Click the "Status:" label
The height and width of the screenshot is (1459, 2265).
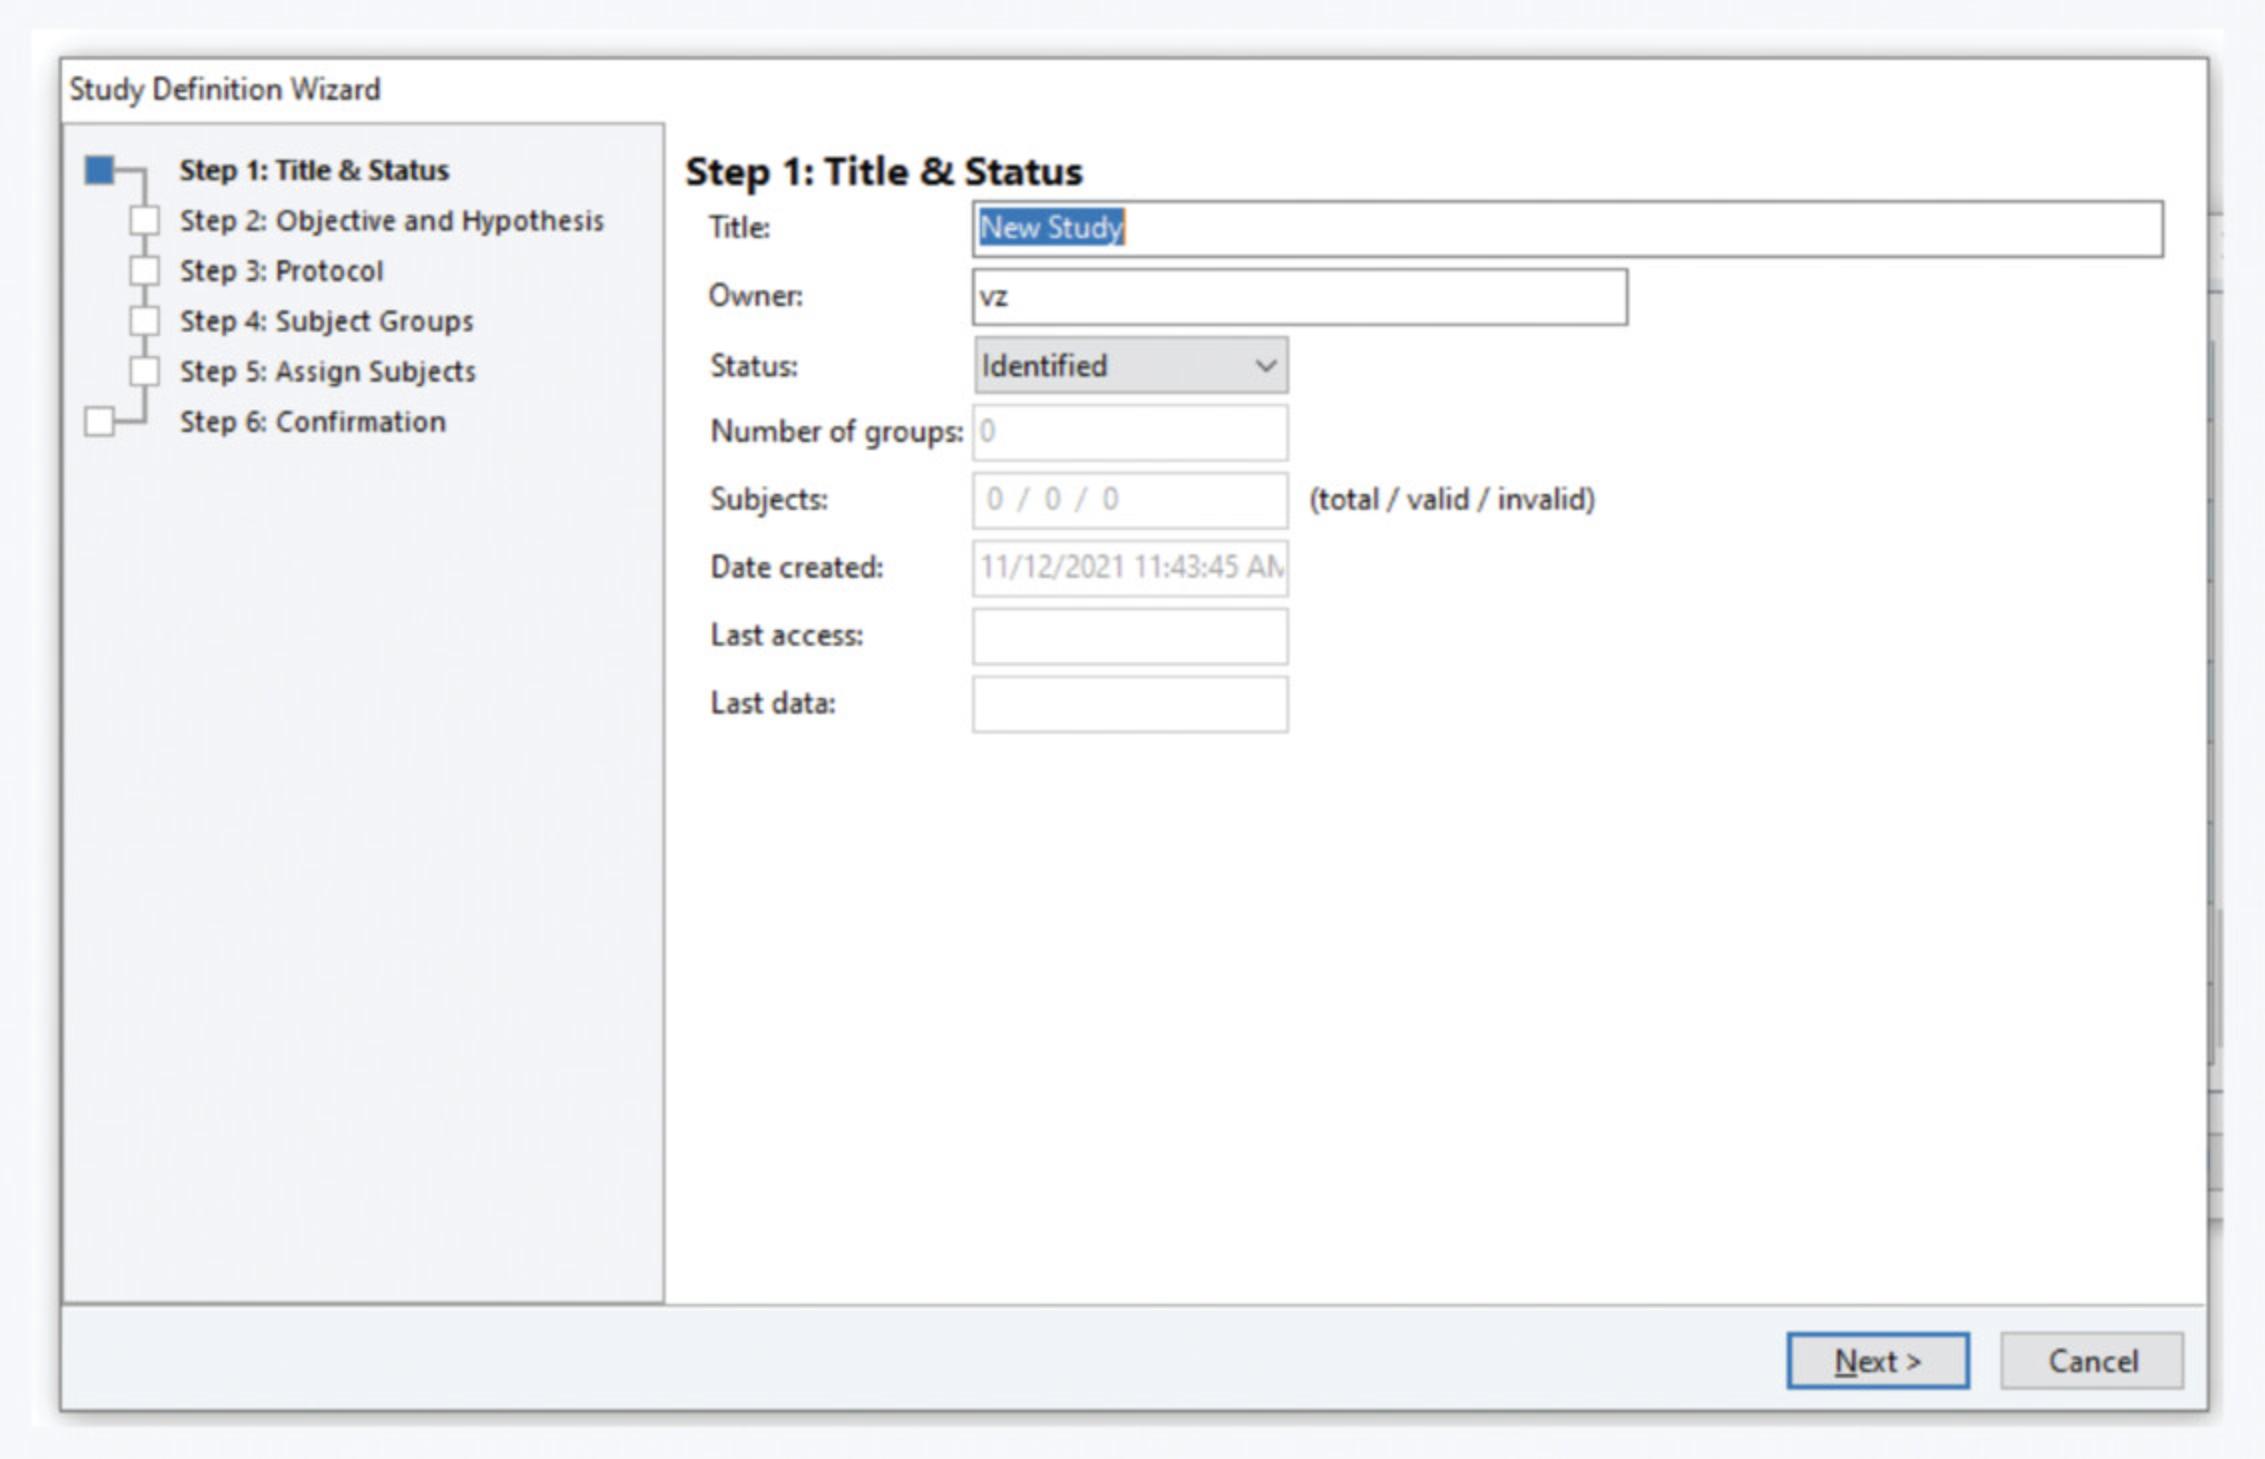point(754,366)
